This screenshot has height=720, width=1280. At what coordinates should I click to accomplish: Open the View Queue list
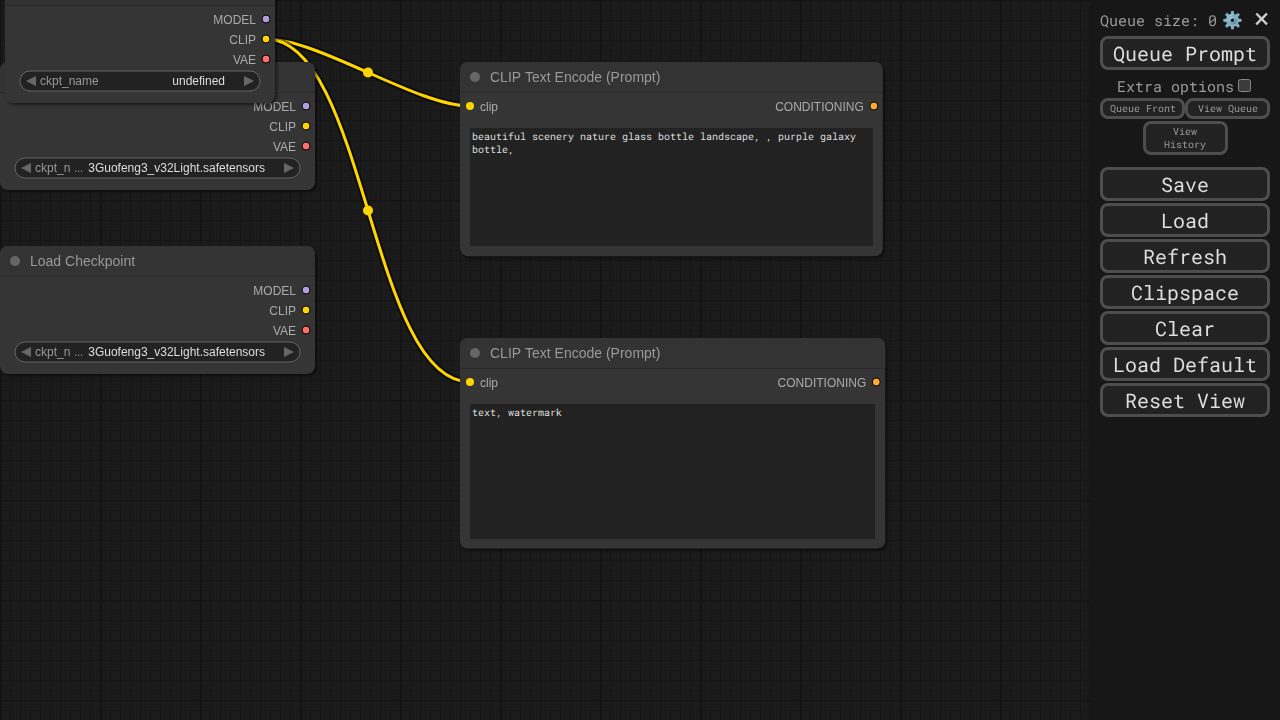1227,109
